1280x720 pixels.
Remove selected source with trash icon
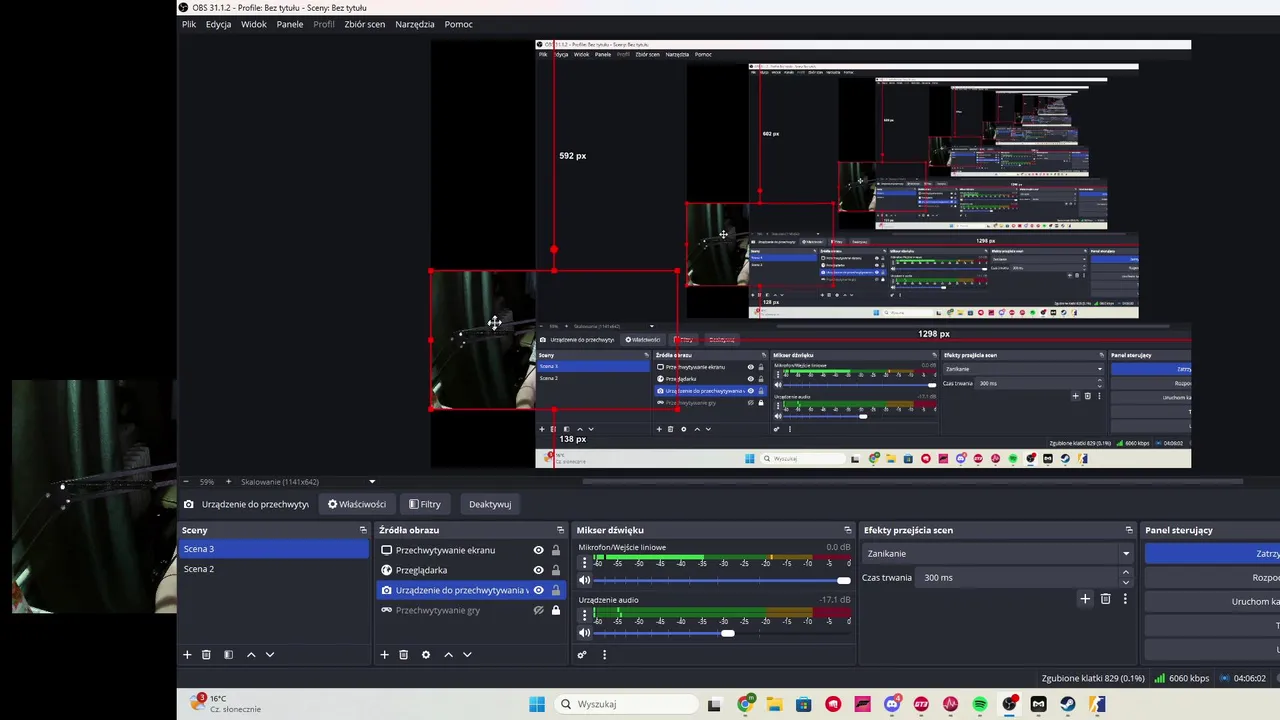[403, 655]
